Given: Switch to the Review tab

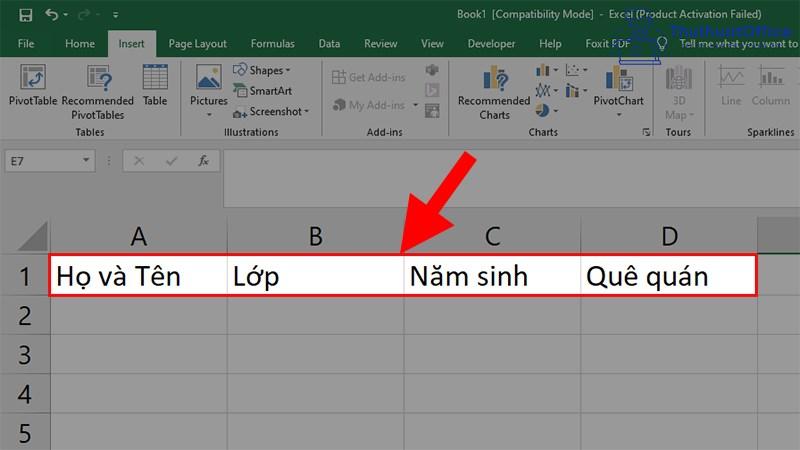Looking at the screenshot, I should [380, 44].
